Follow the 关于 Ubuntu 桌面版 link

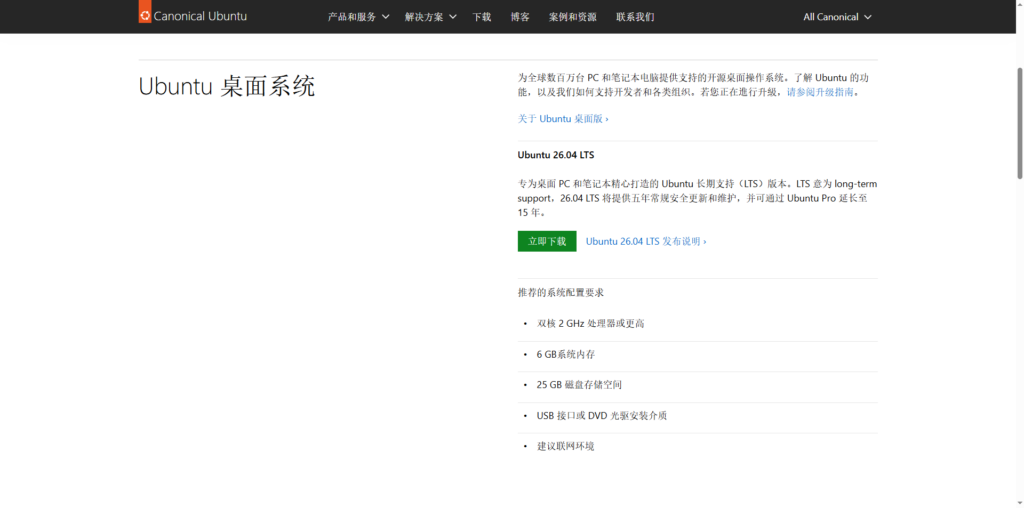click(x=564, y=119)
